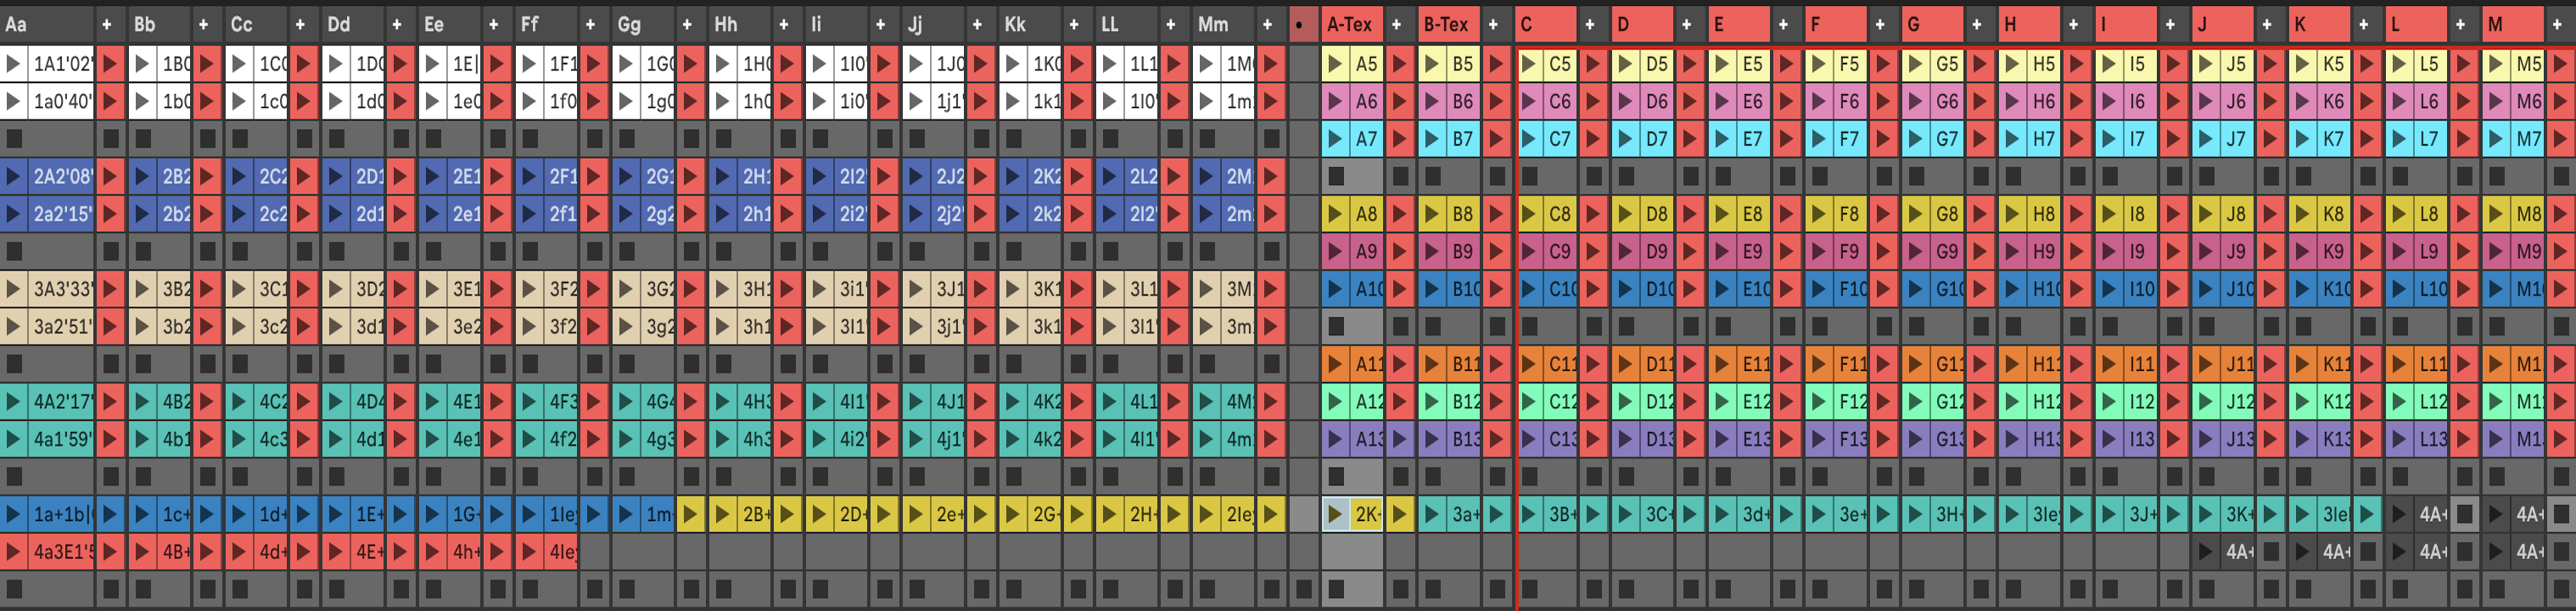The image size is (2576, 611).
Task: Launch red 4le clip in Ff track
Action: click(529, 552)
